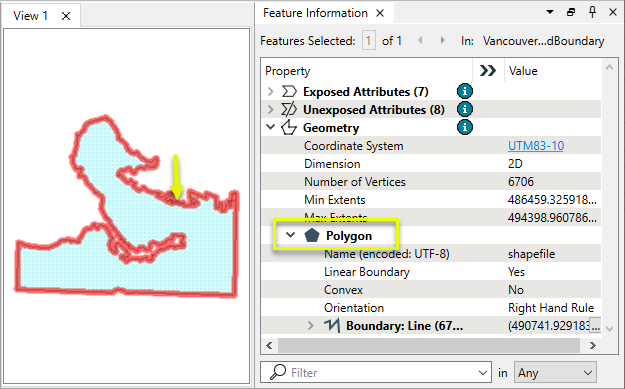The height and width of the screenshot is (389, 625).
Task: Select the Feature Information tab
Action: click(x=315, y=13)
